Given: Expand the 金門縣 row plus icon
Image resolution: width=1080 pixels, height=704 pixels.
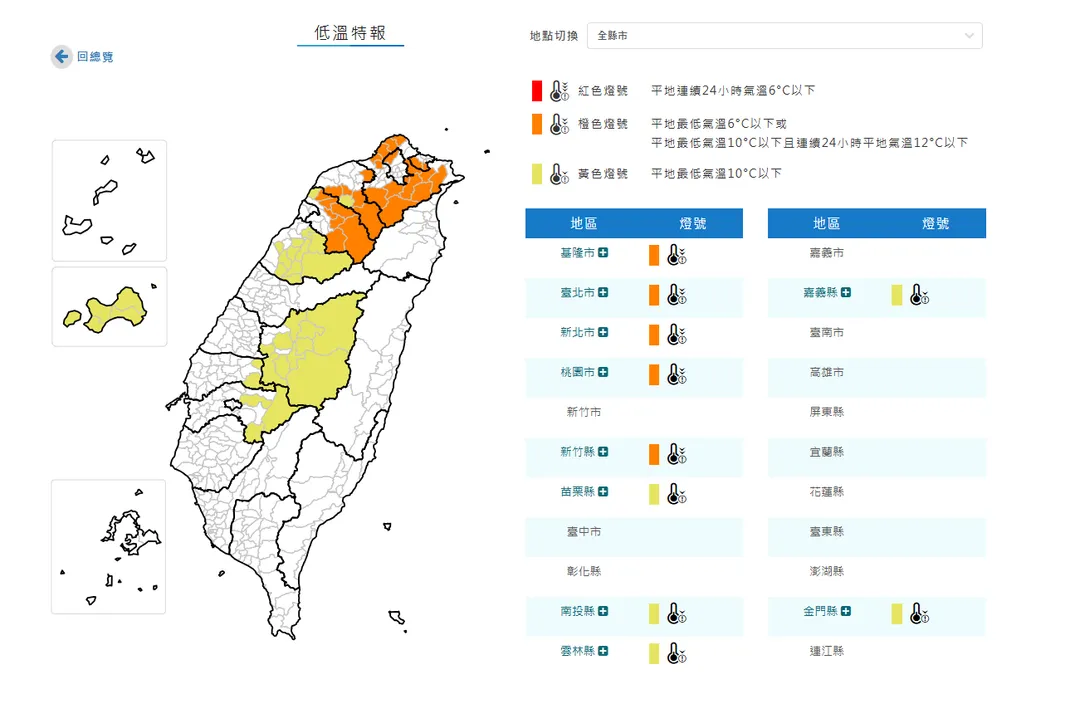Looking at the screenshot, I should pos(846,611).
